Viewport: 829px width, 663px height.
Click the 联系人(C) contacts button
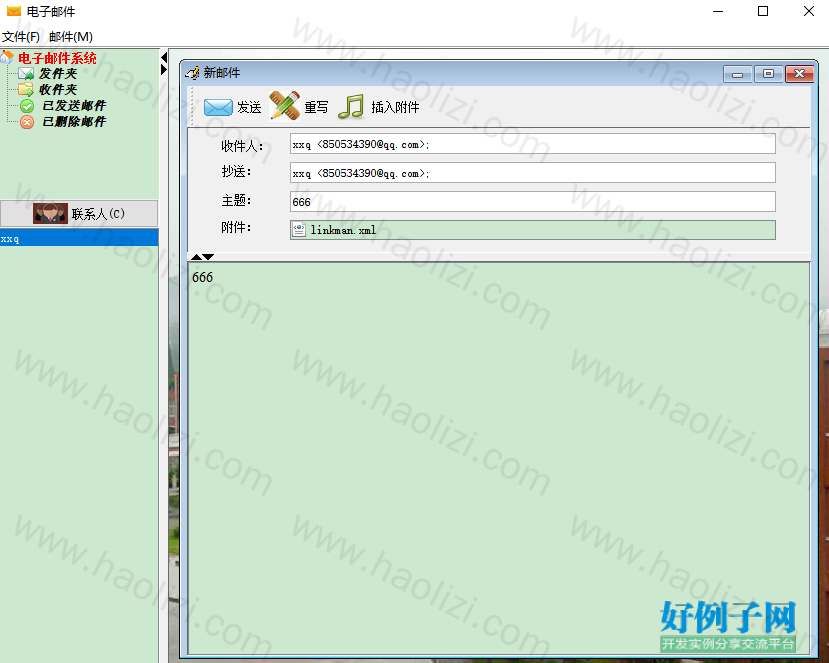(79, 214)
